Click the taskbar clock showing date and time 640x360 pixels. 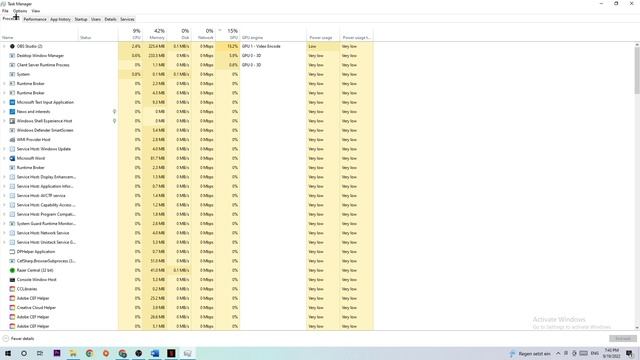tap(612, 353)
